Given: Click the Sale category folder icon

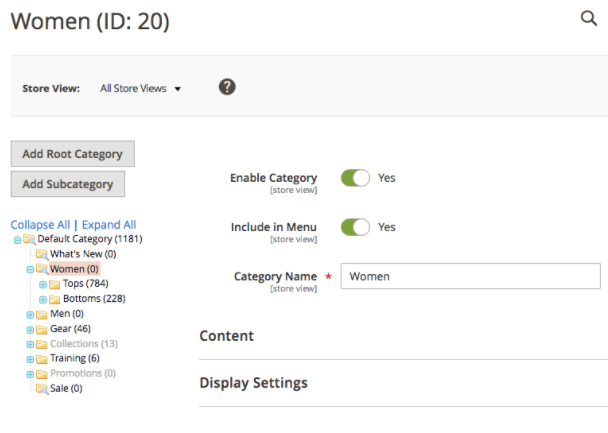Looking at the screenshot, I should click(x=41, y=388).
